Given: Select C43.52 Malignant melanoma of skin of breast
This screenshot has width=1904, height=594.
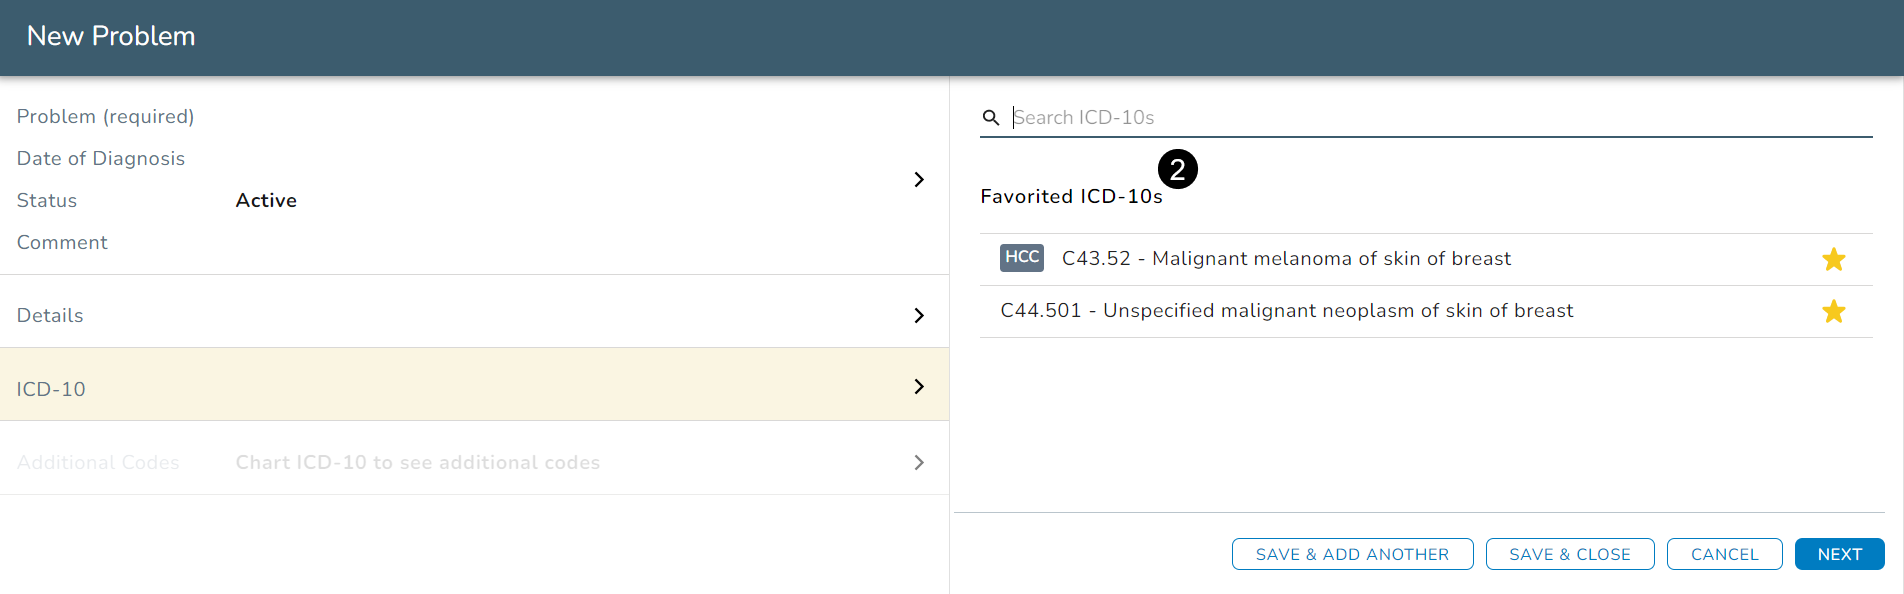Looking at the screenshot, I should (1286, 259).
